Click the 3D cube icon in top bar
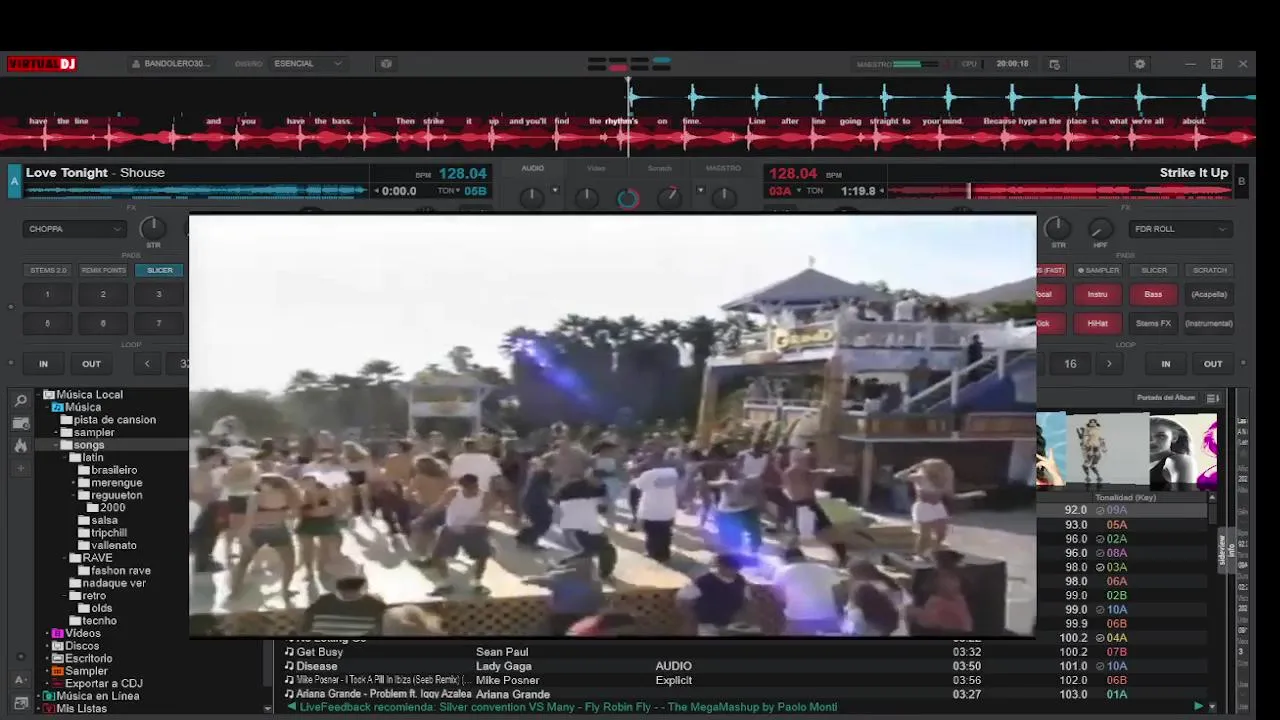The height and width of the screenshot is (720, 1280). pyautogui.click(x=386, y=64)
